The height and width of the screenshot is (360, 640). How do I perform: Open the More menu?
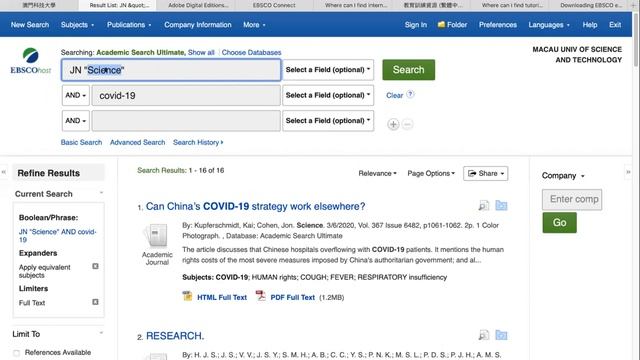[254, 25]
